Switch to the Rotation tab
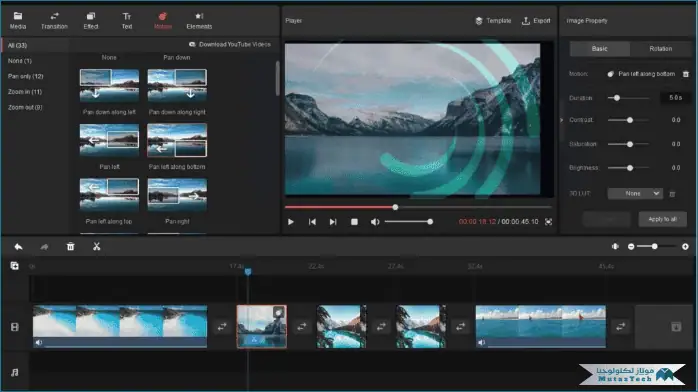Viewport: 698px width, 392px height. coord(661,48)
